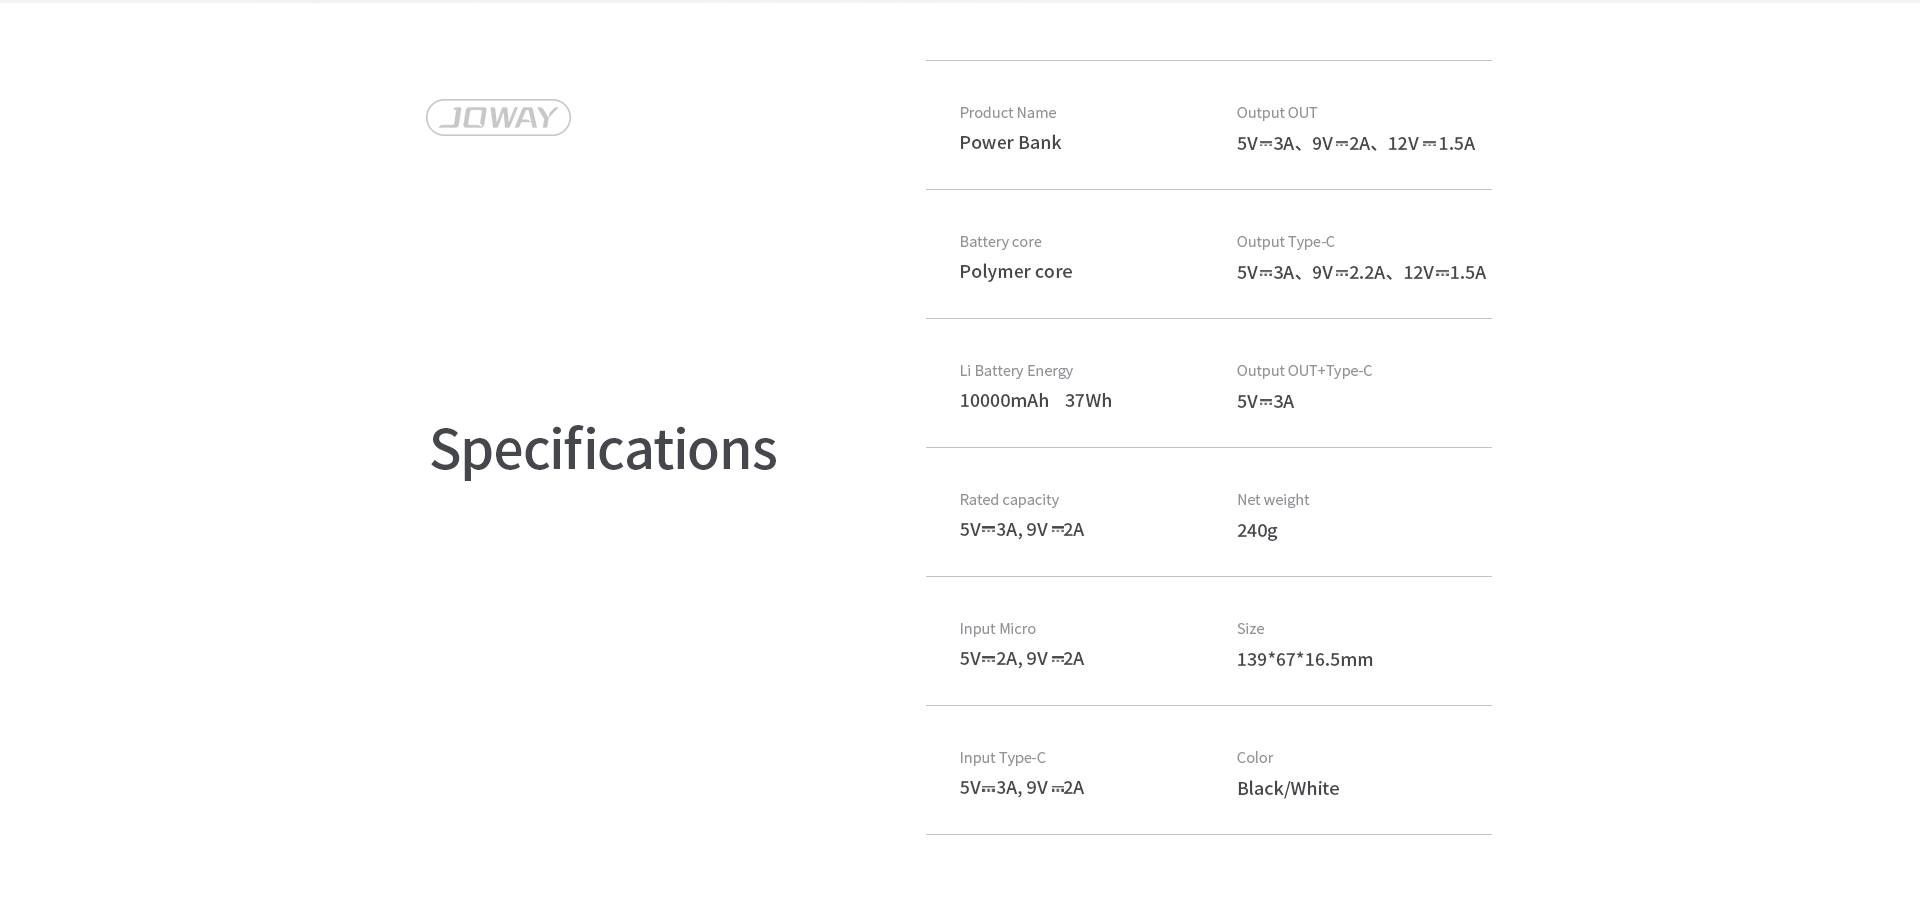The width and height of the screenshot is (1920, 903).
Task: Click the Output OUT label
Action: (1276, 113)
